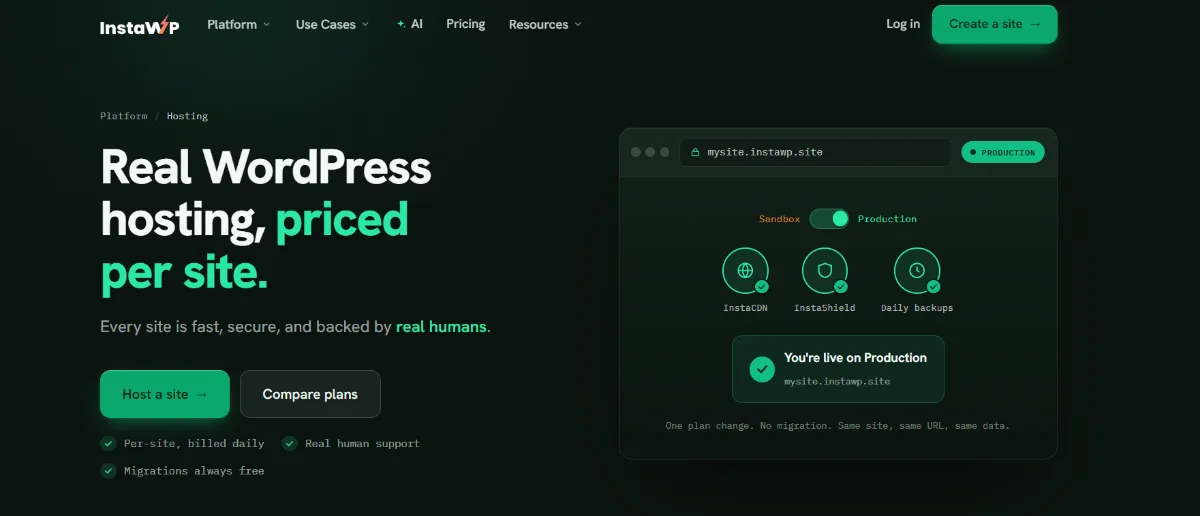Click the 'Real WordPress' heading line
The width and height of the screenshot is (1200, 516).
(266, 167)
